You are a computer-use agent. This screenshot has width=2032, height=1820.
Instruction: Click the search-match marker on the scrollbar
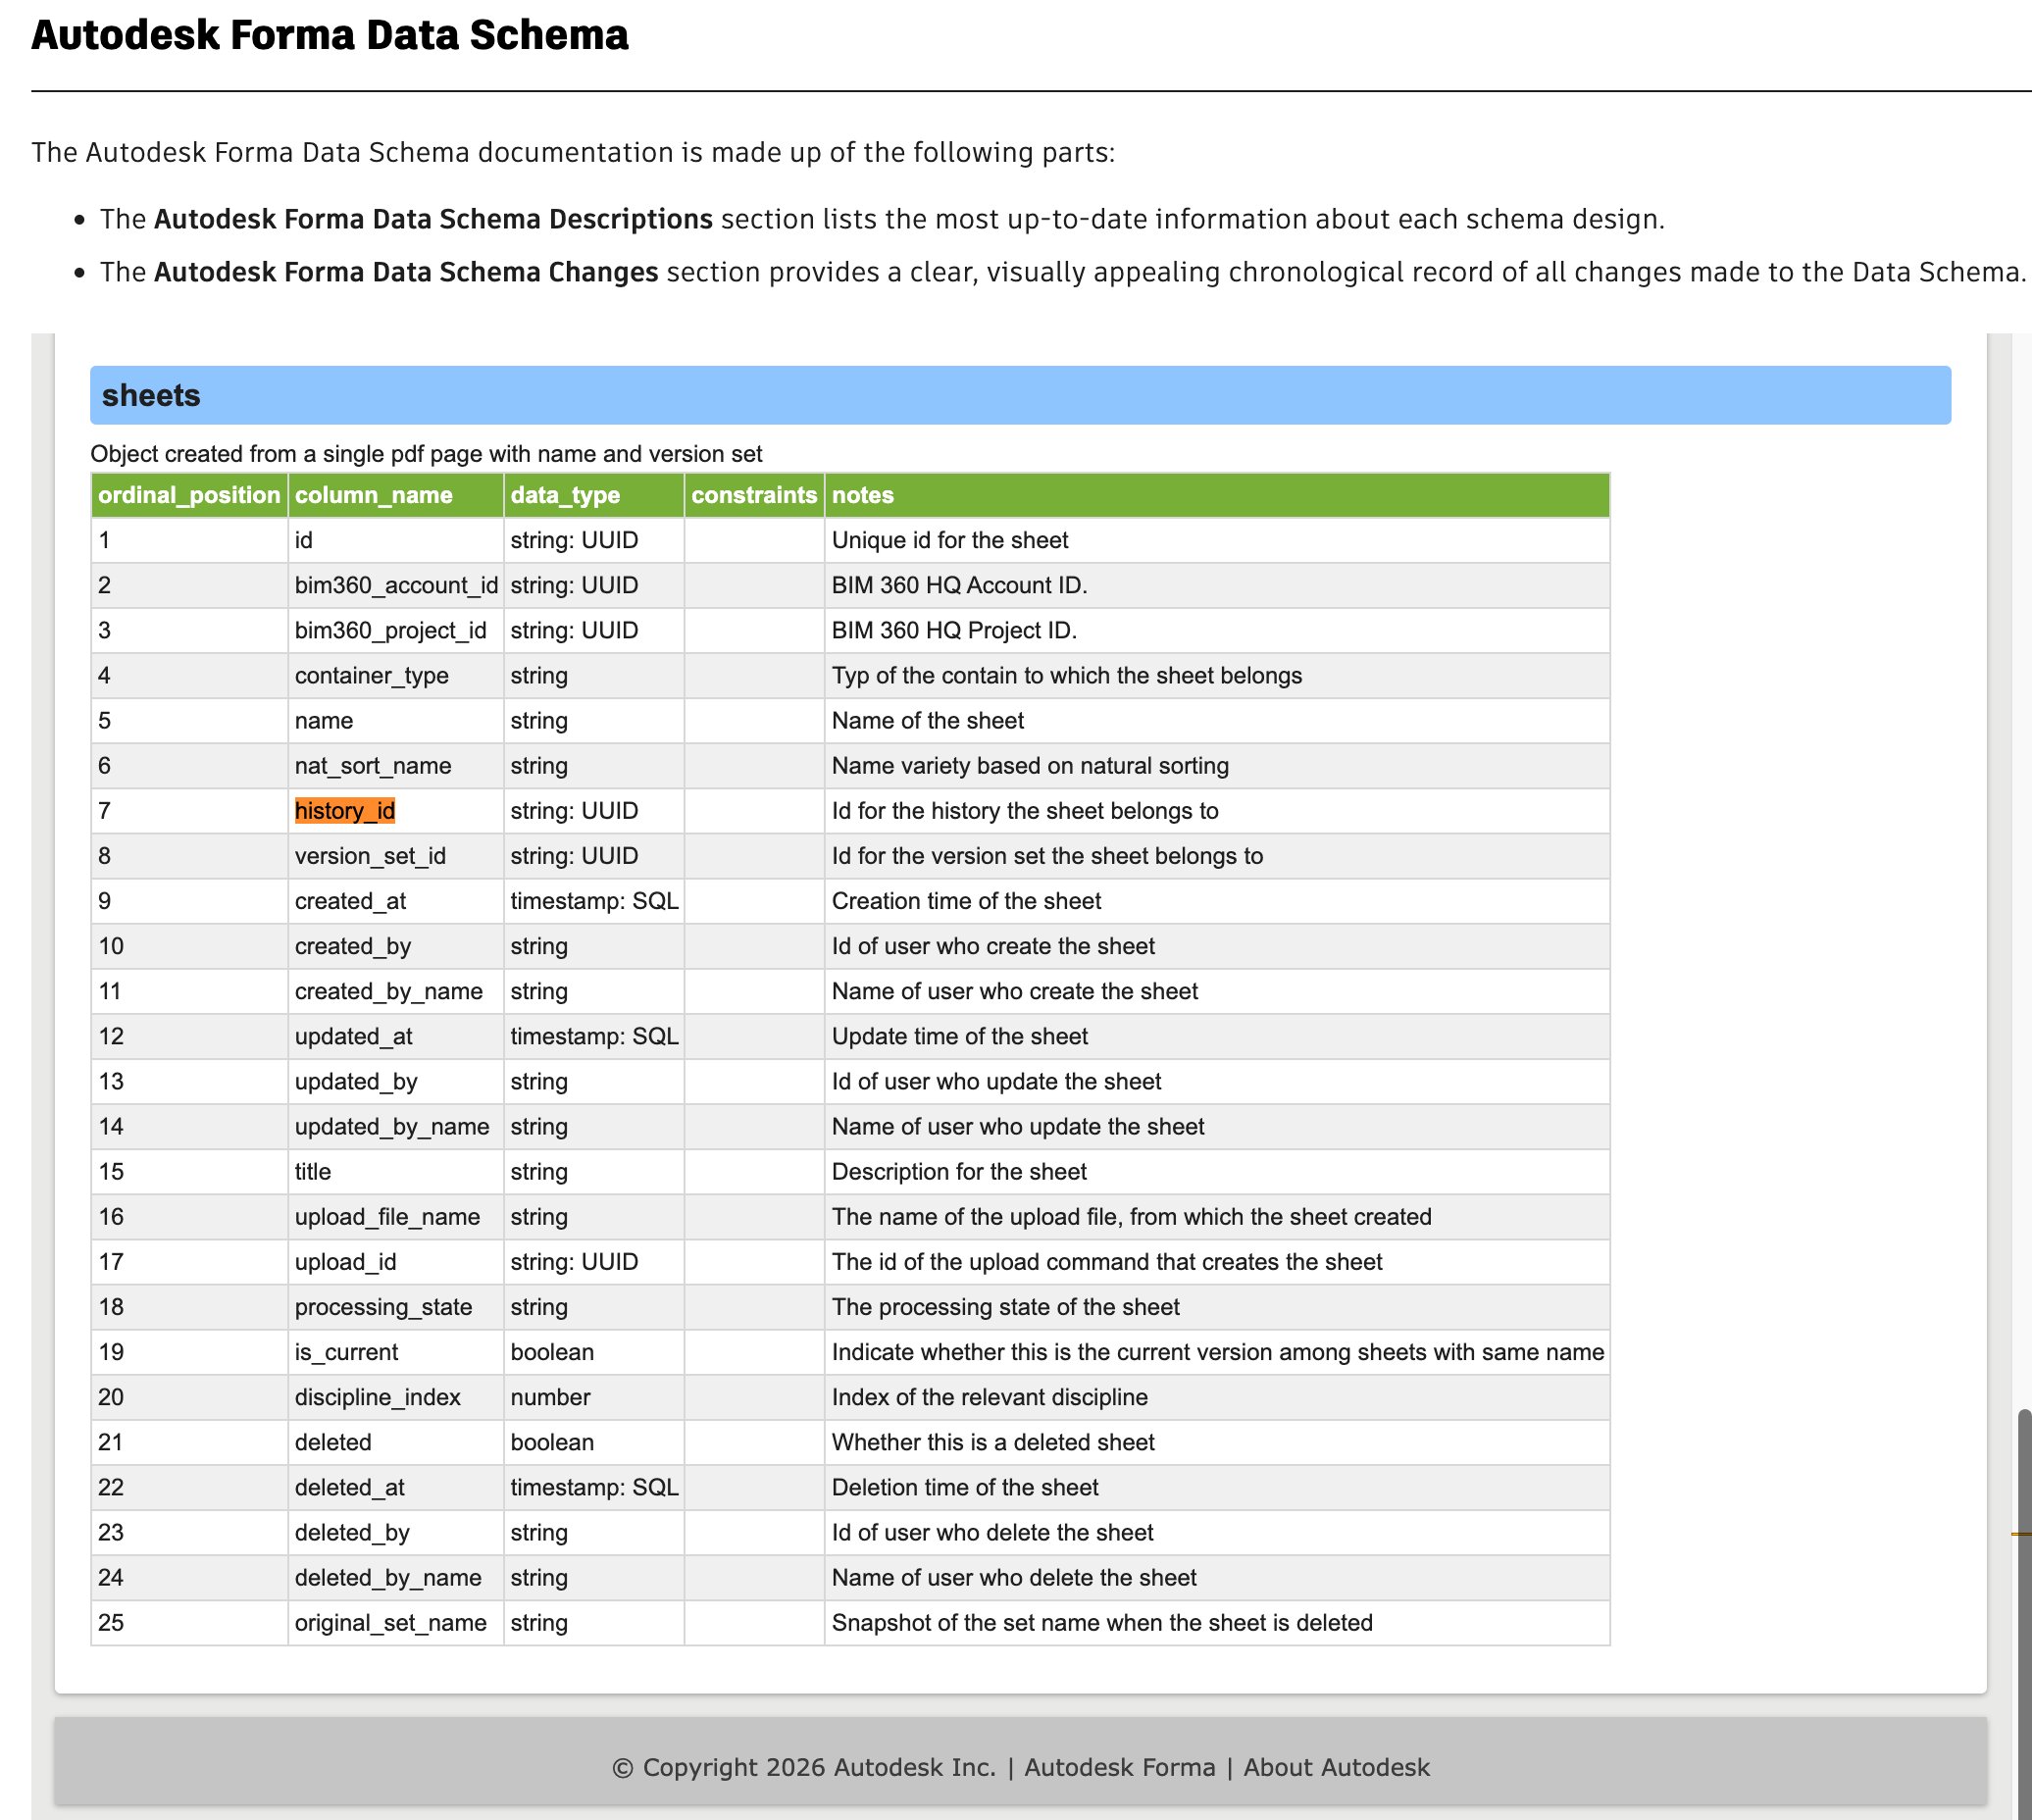click(2022, 1533)
